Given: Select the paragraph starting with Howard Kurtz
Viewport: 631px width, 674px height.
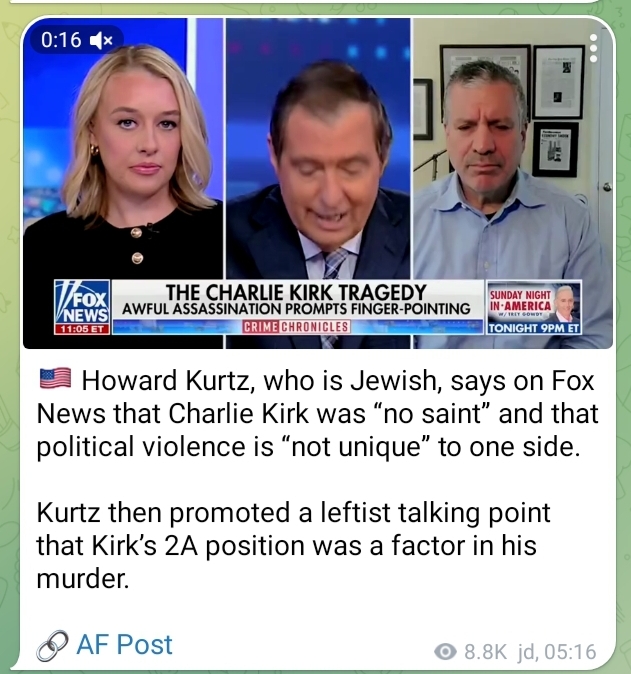Looking at the screenshot, I should click(317, 414).
